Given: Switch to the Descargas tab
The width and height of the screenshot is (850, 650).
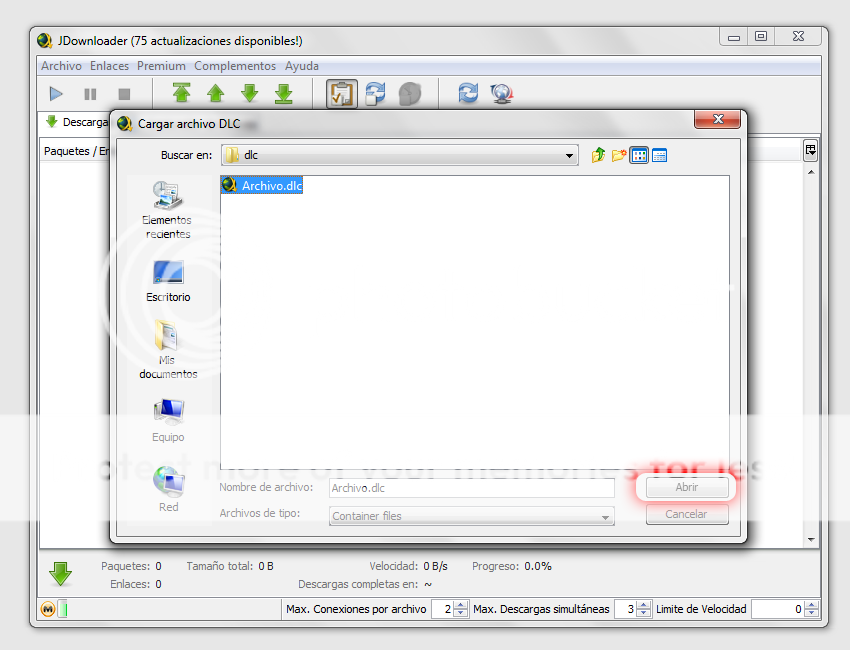Looking at the screenshot, I should click(x=76, y=122).
